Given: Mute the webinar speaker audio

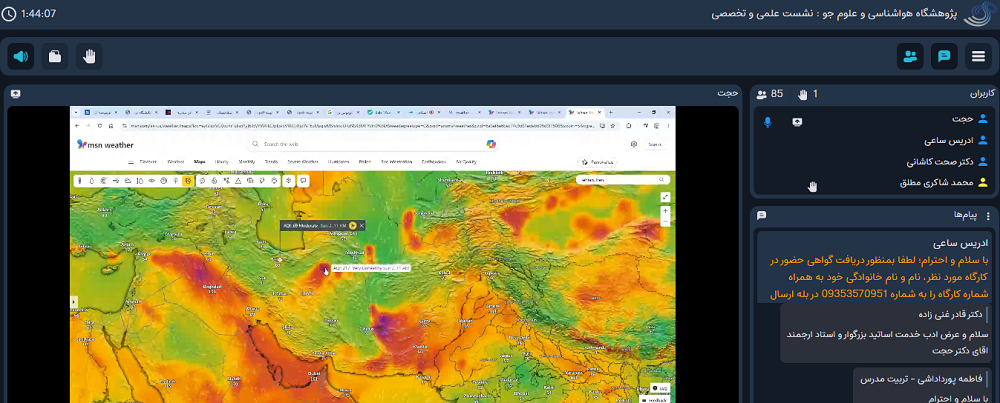Looking at the screenshot, I should (20, 56).
